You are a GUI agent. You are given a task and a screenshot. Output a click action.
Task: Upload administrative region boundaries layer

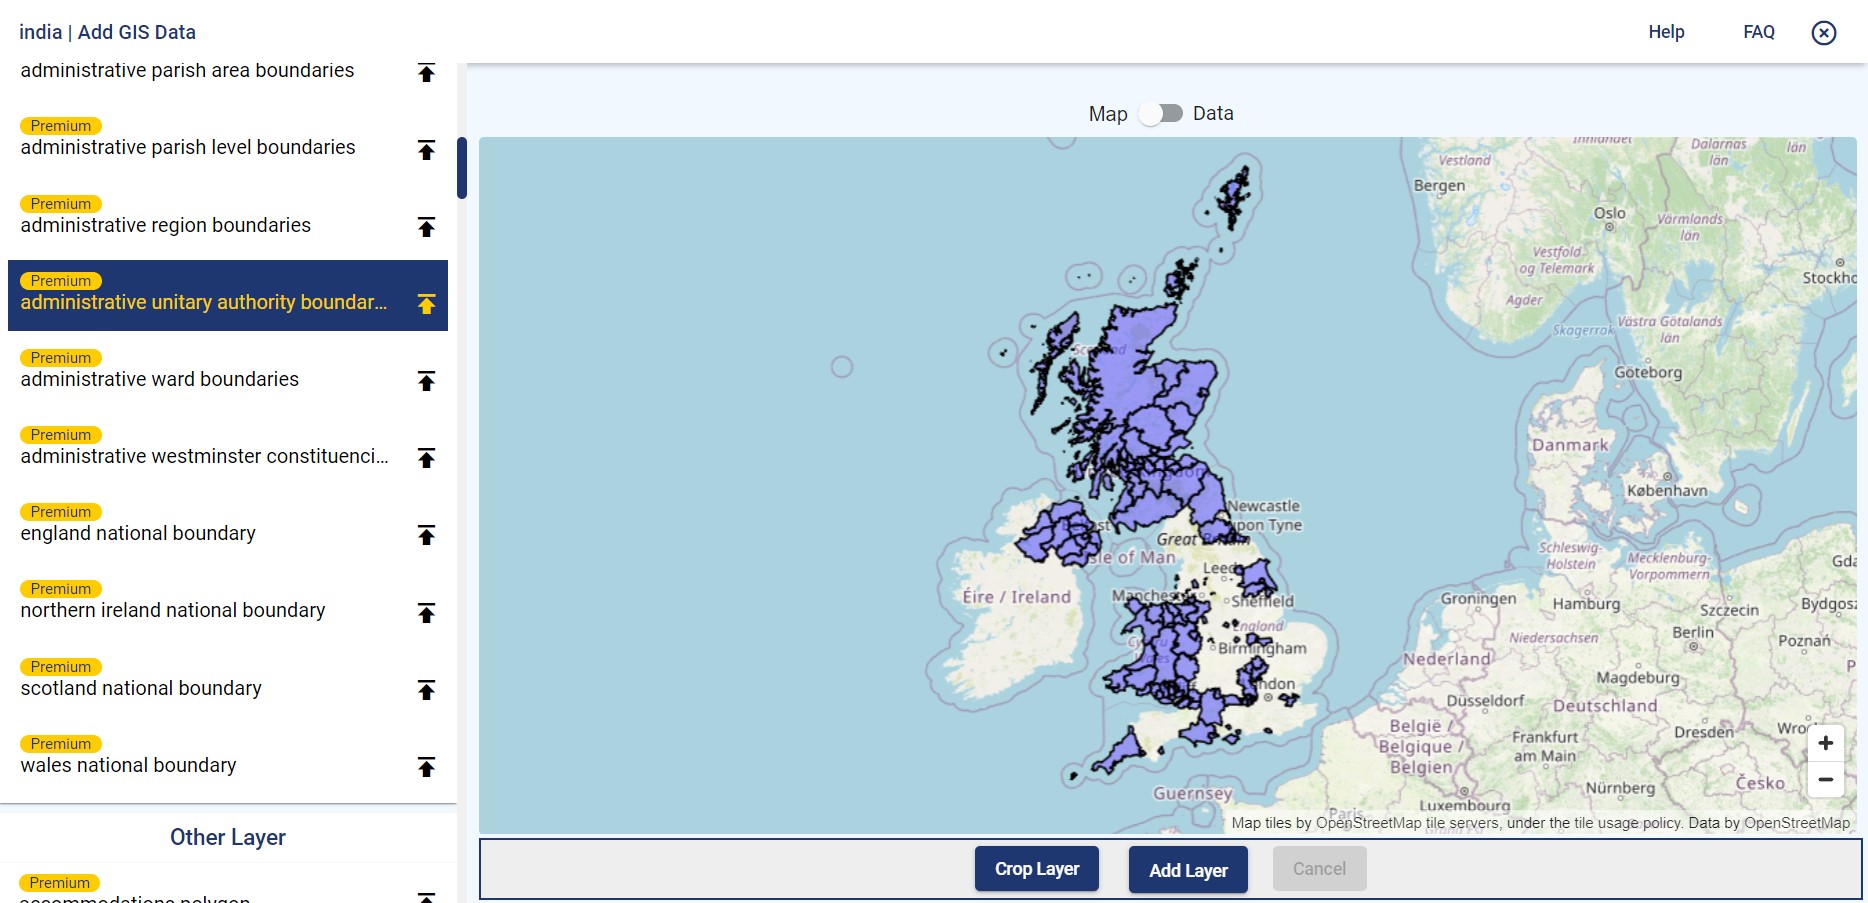click(427, 227)
